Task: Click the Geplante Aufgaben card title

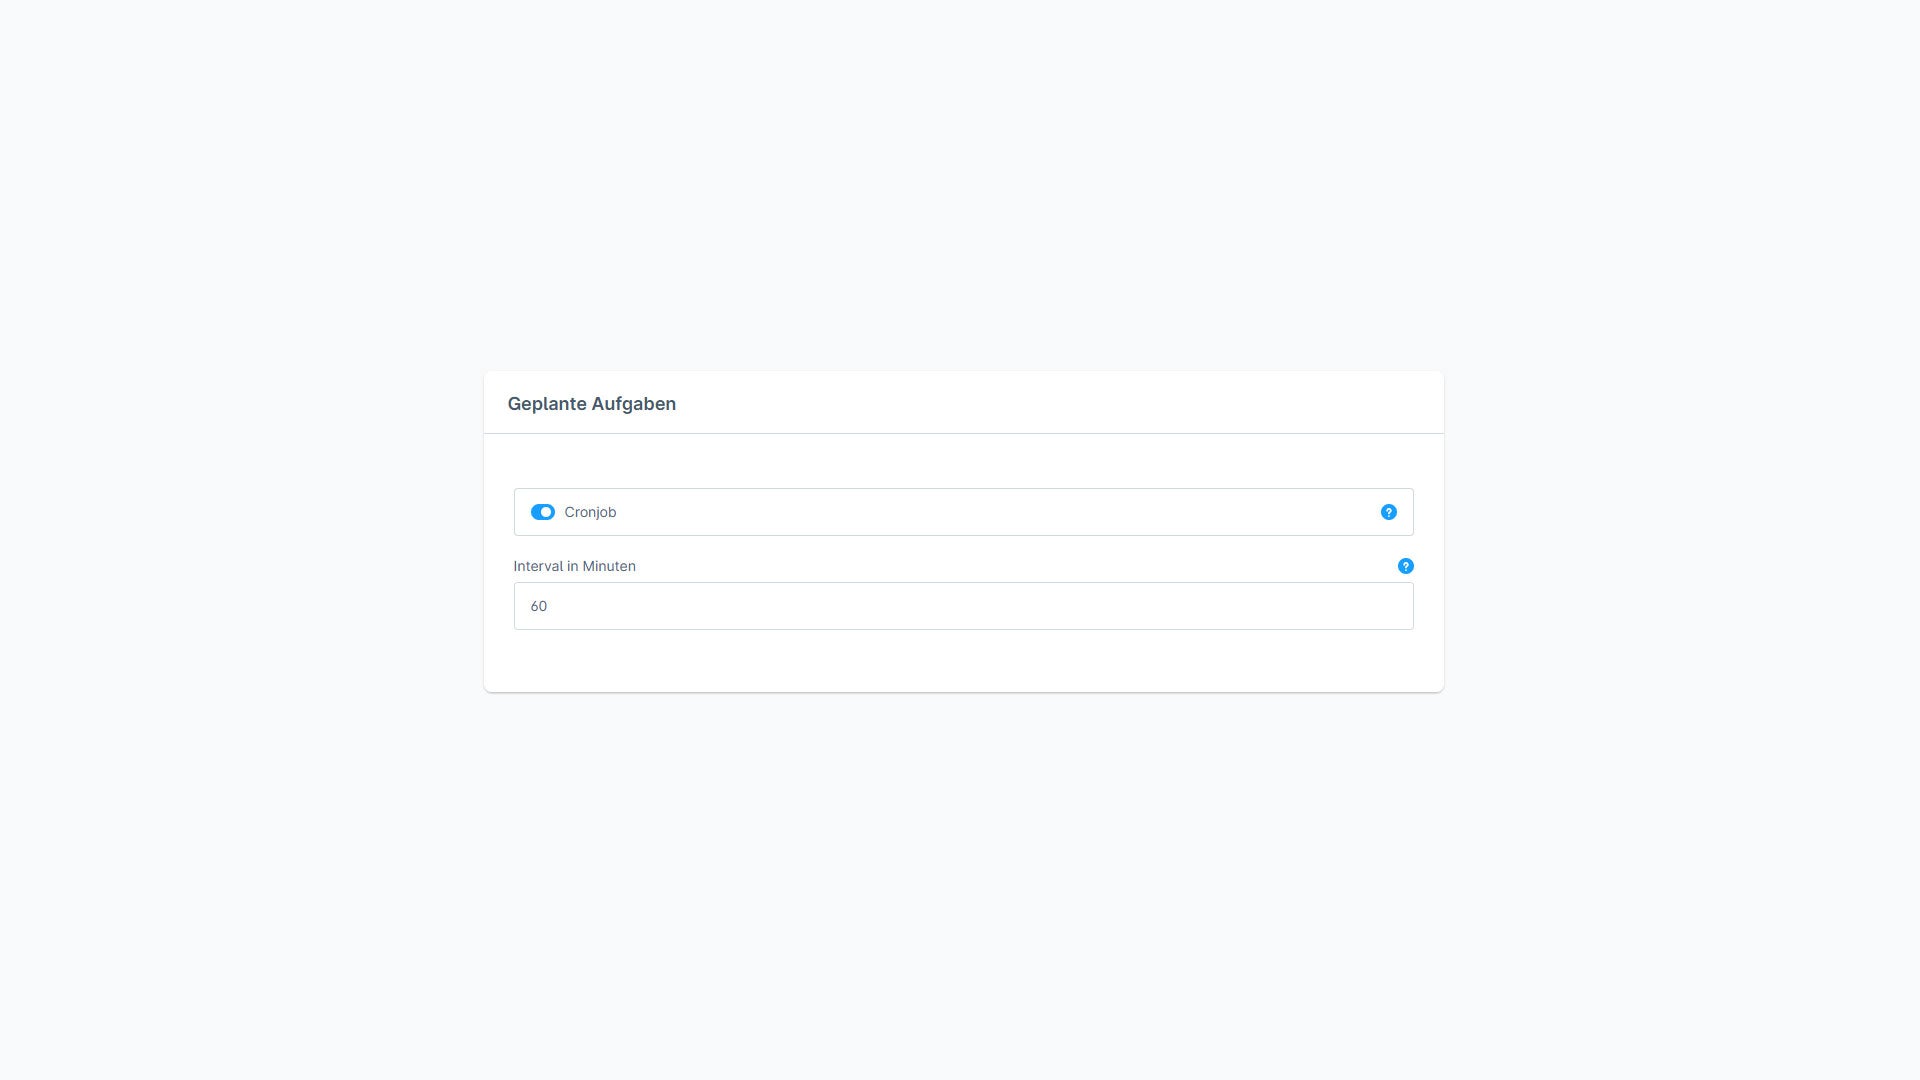Action: coord(591,404)
